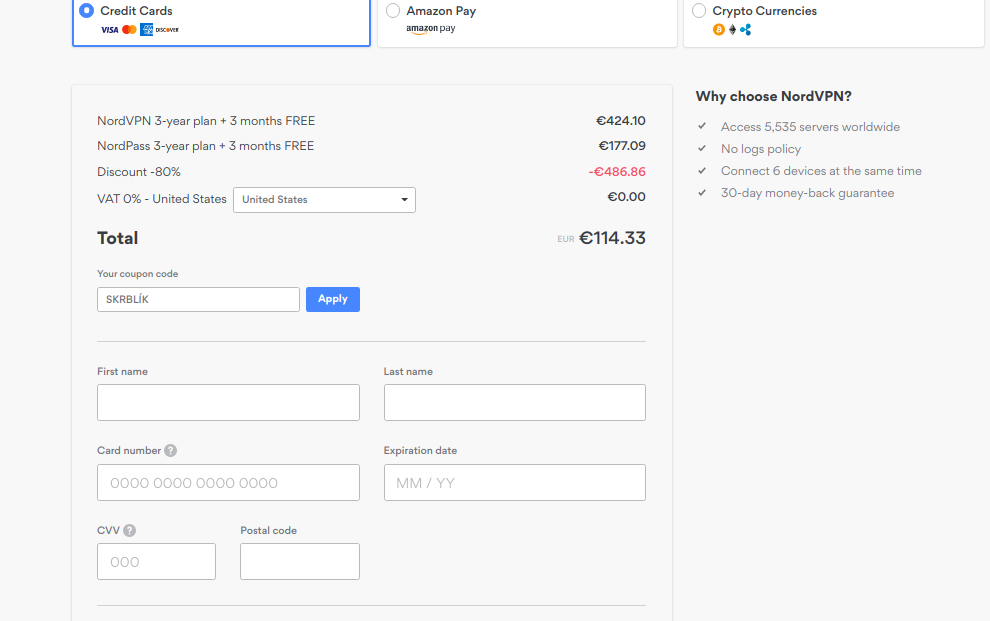Click the total price €114.33
990x621 pixels.
(x=612, y=238)
